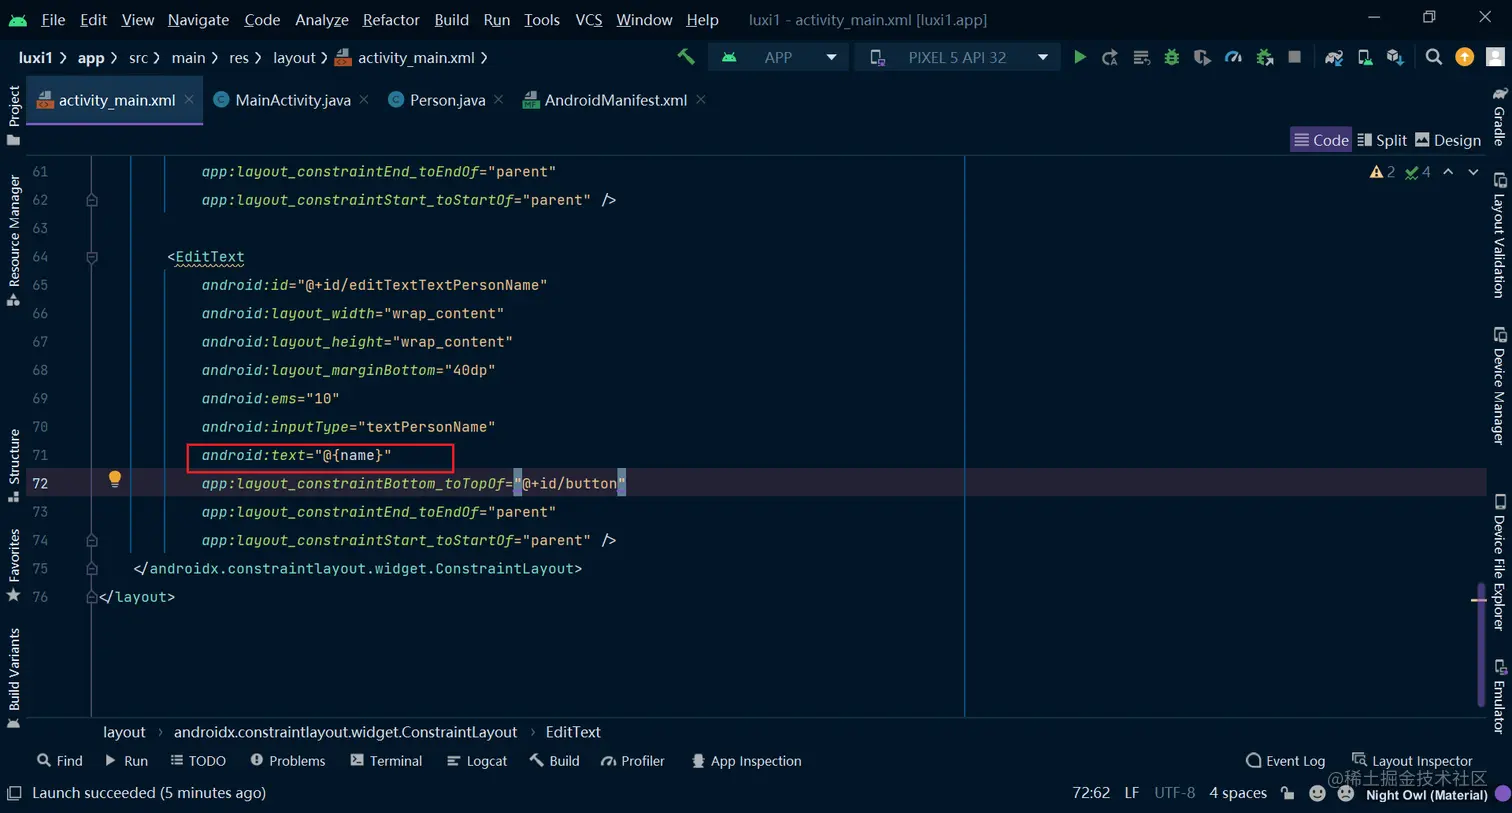
Task: Switch to the MainActivity.java tab
Action: pos(292,100)
